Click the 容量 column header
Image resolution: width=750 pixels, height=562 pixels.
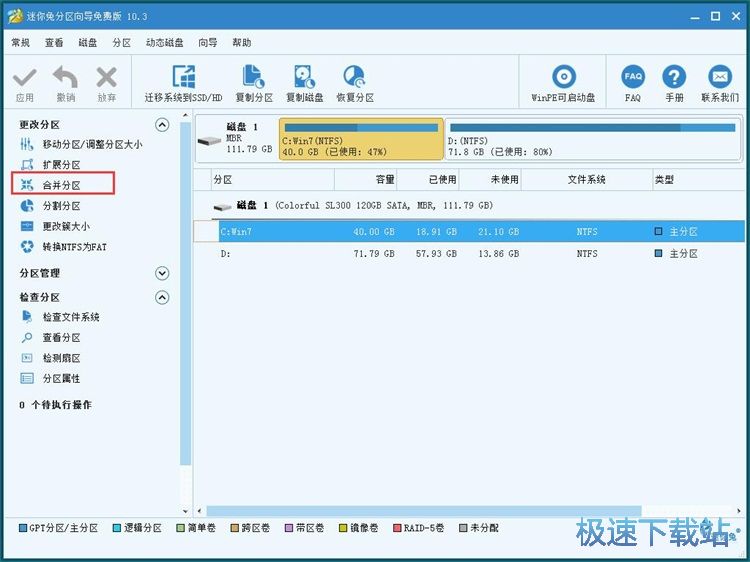point(365,179)
